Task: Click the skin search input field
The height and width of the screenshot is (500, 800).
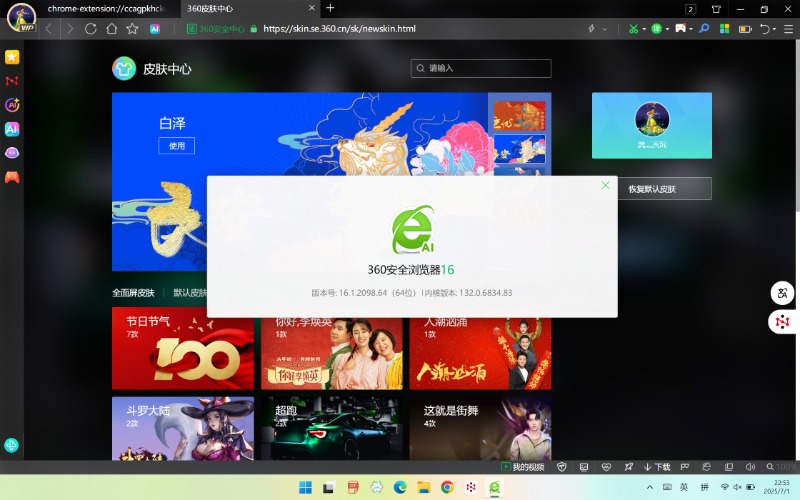Action: 481,68
